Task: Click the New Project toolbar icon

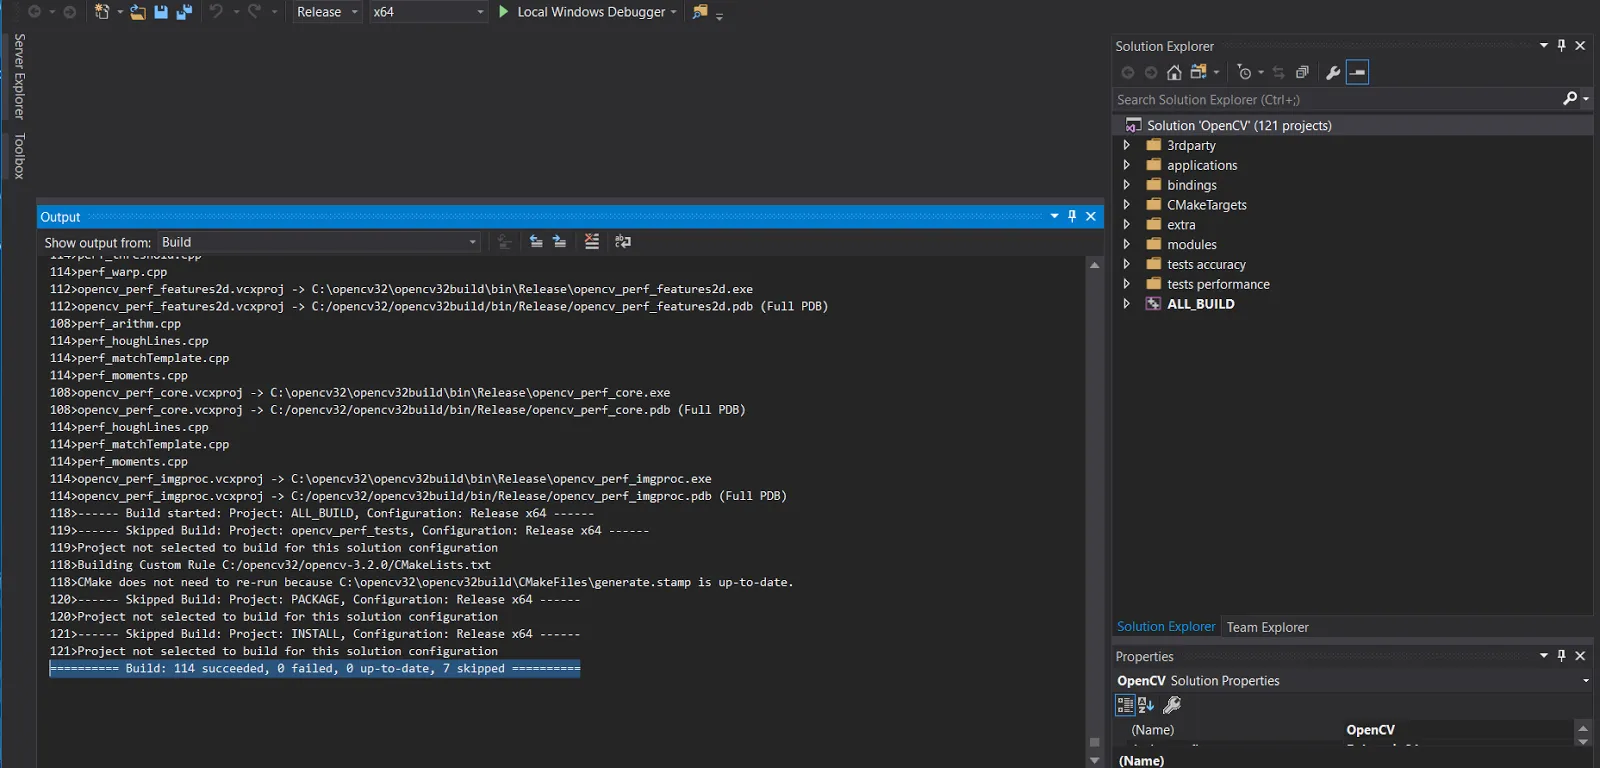Action: [102, 12]
